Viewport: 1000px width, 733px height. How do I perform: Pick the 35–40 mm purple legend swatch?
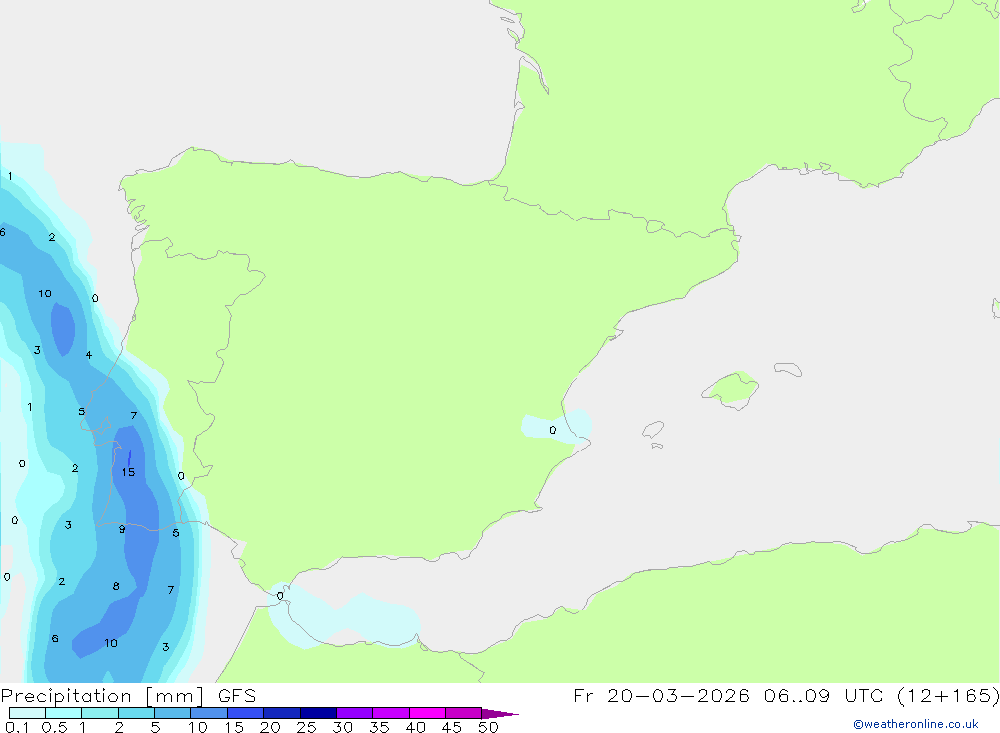[x=391, y=713]
